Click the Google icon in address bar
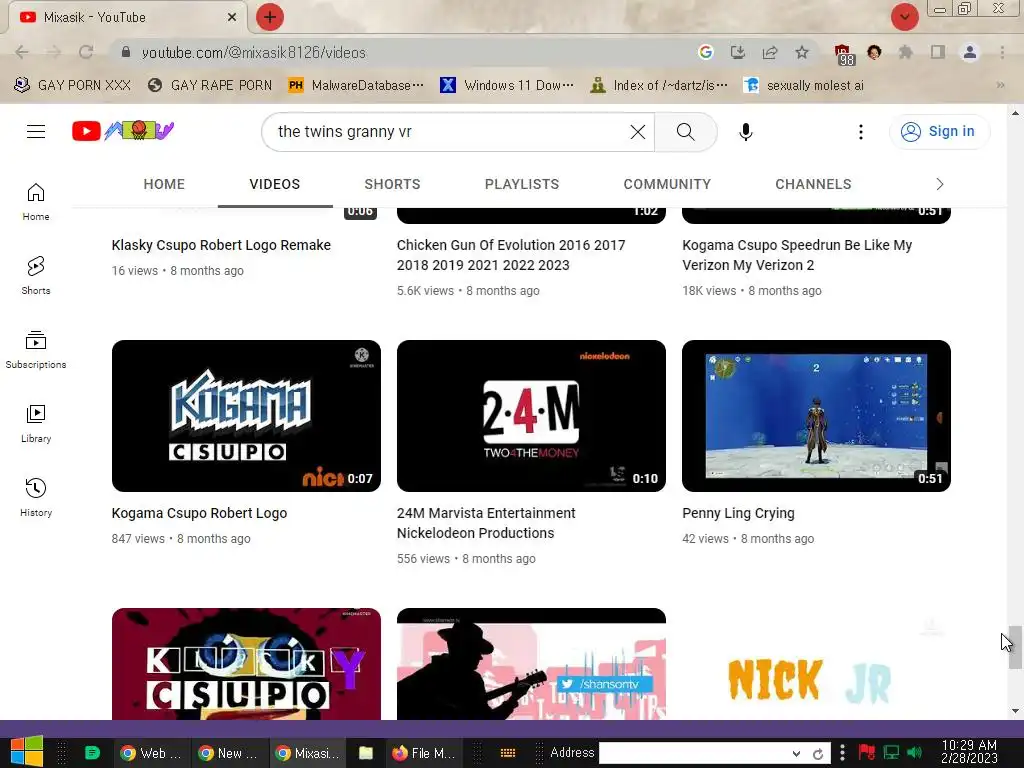 point(705,52)
